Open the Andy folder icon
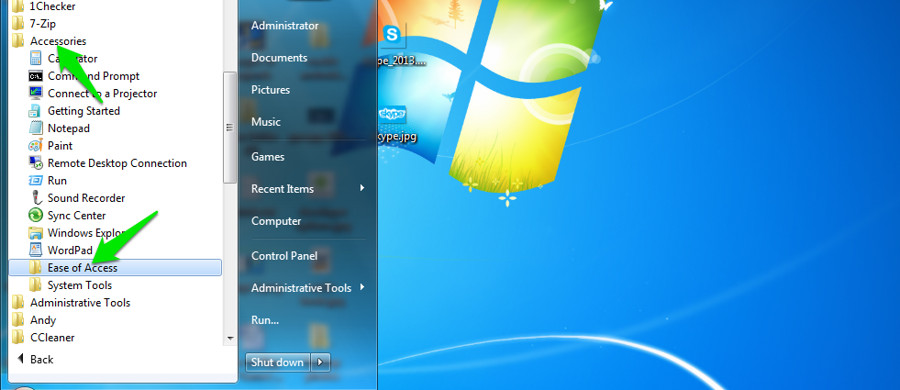This screenshot has width=900, height=390. 18,320
